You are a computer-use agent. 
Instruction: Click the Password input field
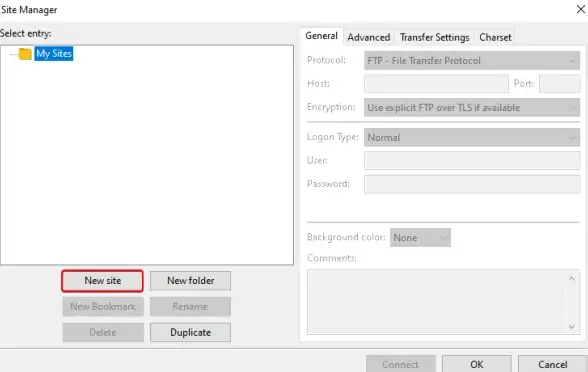click(x=472, y=184)
